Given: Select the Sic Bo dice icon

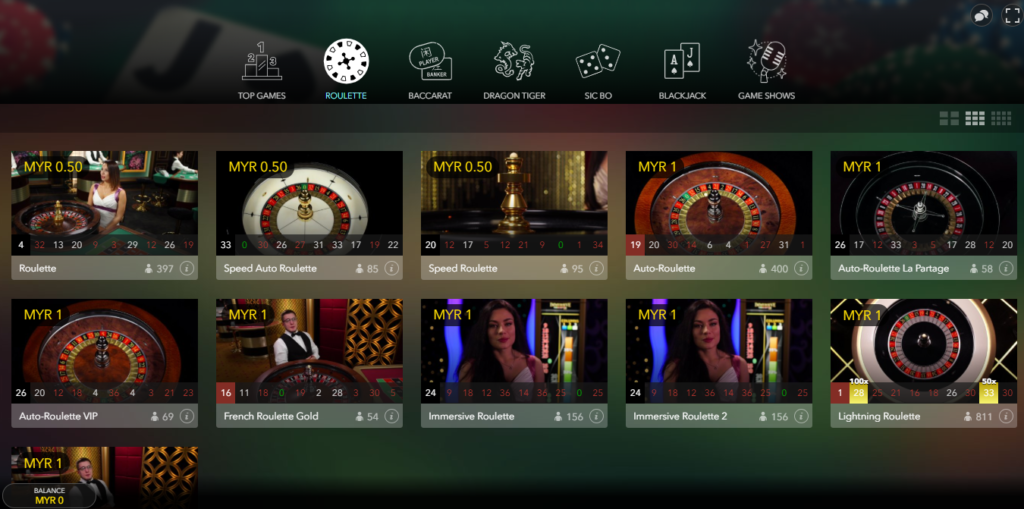Looking at the screenshot, I should (598, 61).
